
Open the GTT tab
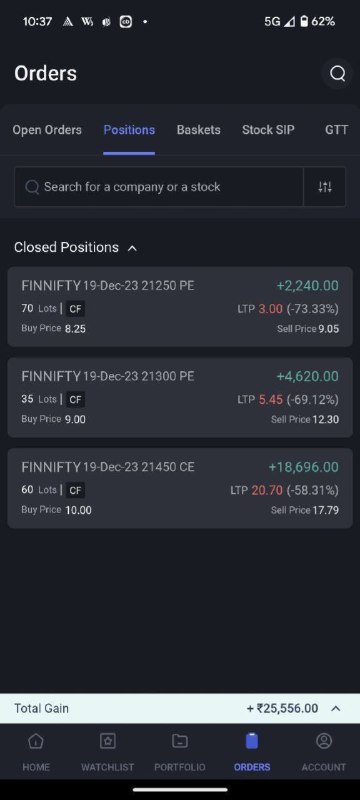pos(337,130)
